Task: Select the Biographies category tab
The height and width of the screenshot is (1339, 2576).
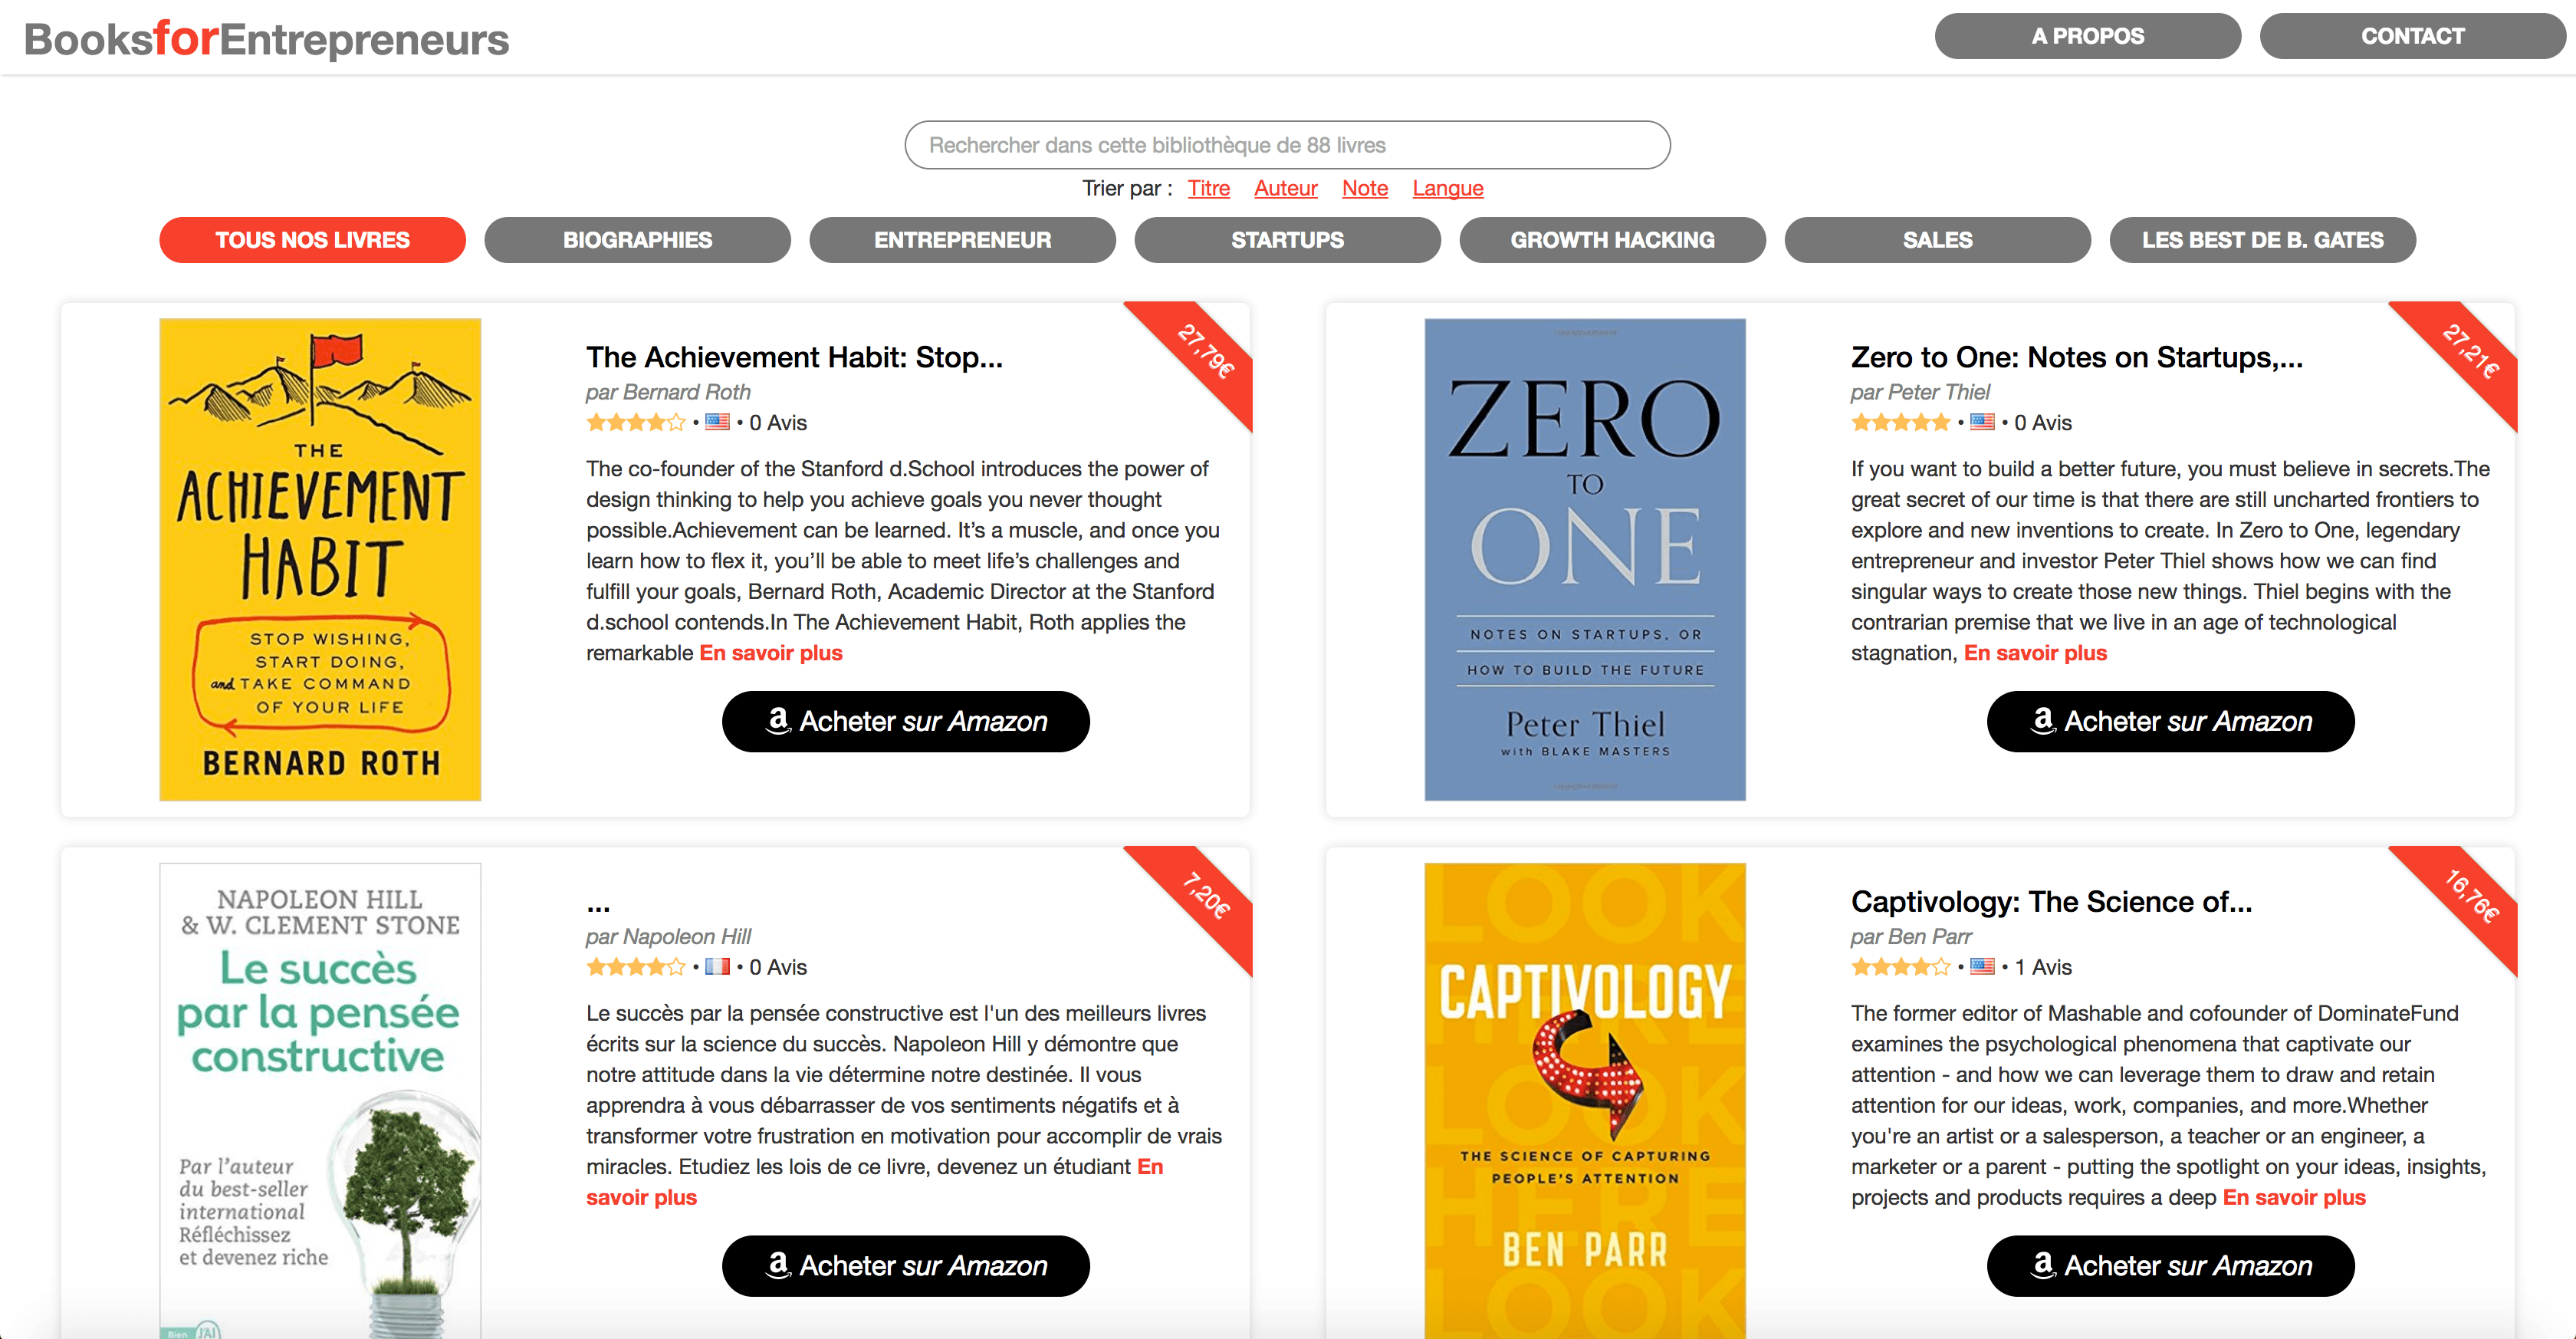Action: click(637, 240)
